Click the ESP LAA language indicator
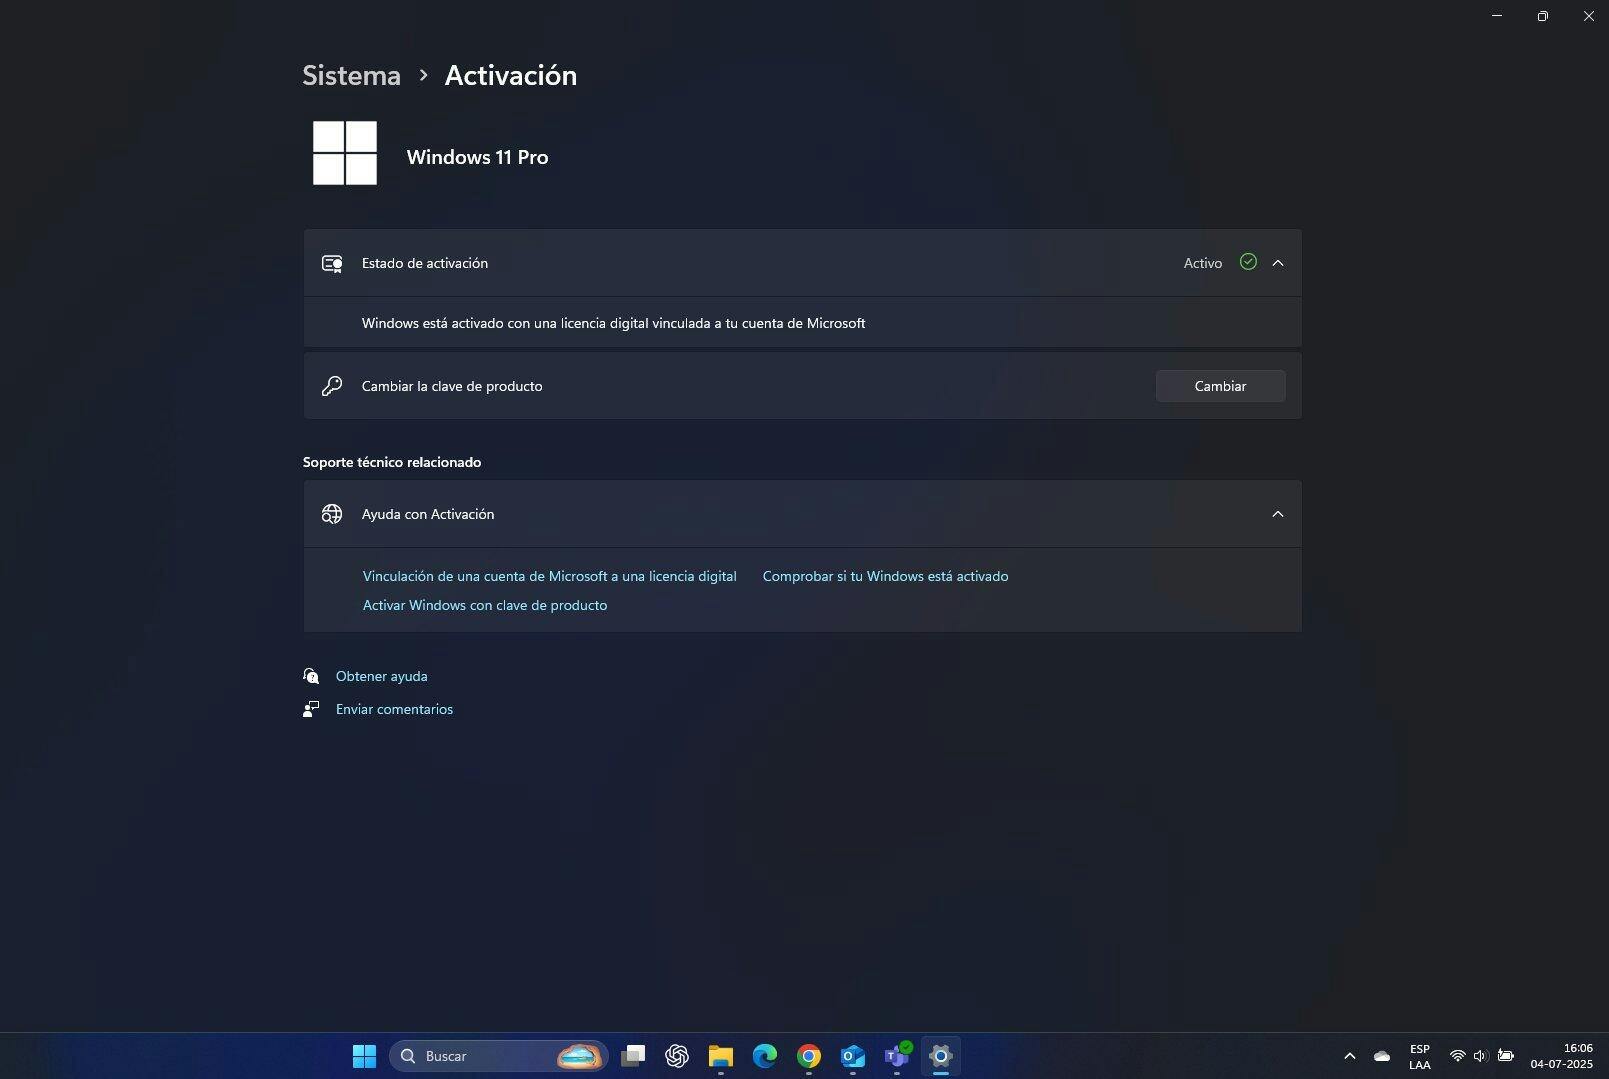 click(1419, 1057)
